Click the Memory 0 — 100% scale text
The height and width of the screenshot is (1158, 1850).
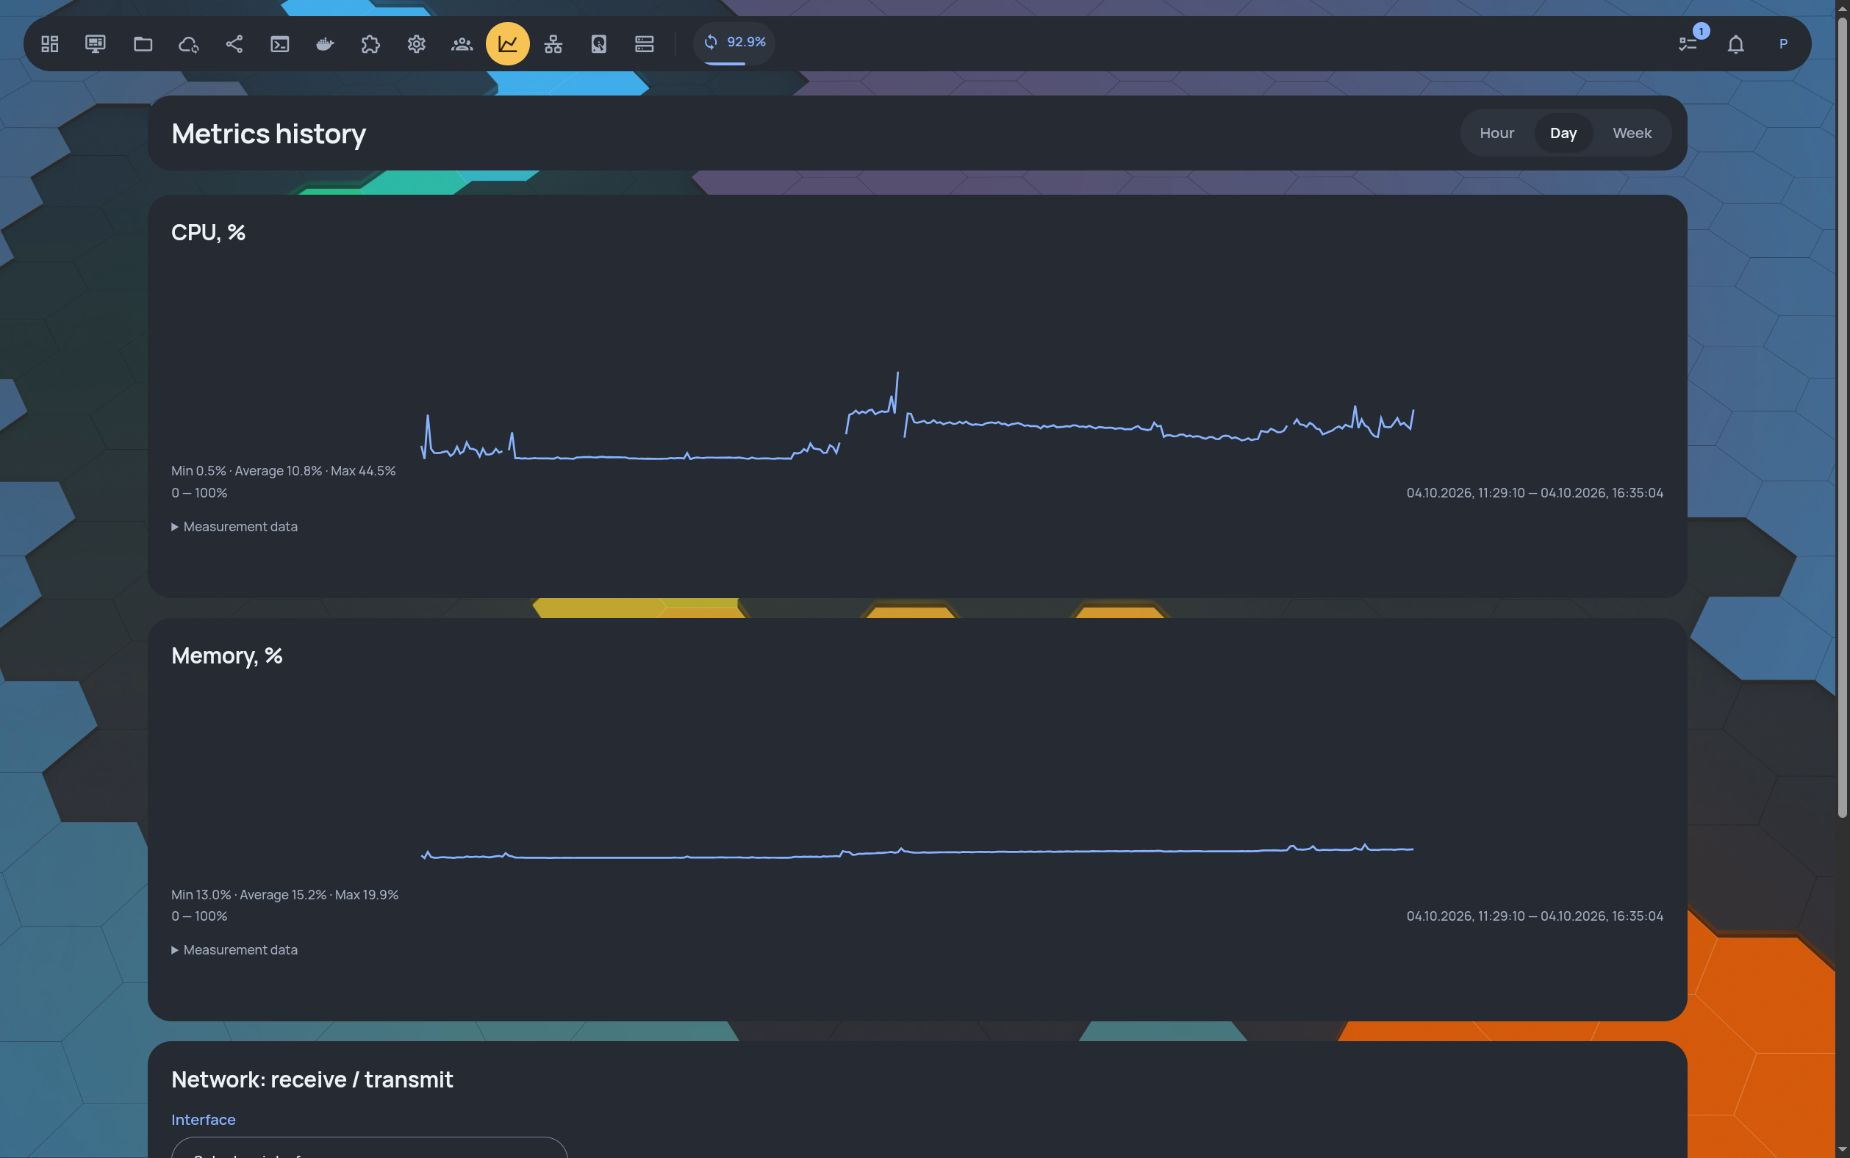199,916
